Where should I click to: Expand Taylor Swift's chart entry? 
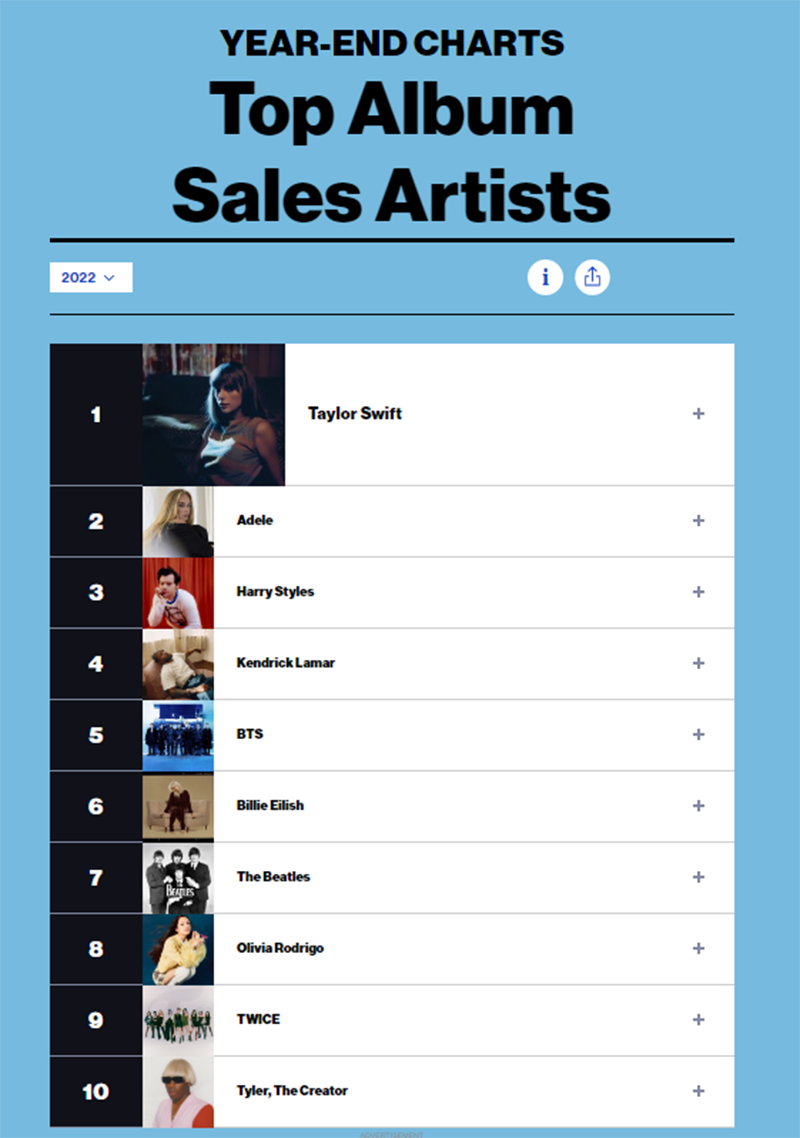point(698,414)
